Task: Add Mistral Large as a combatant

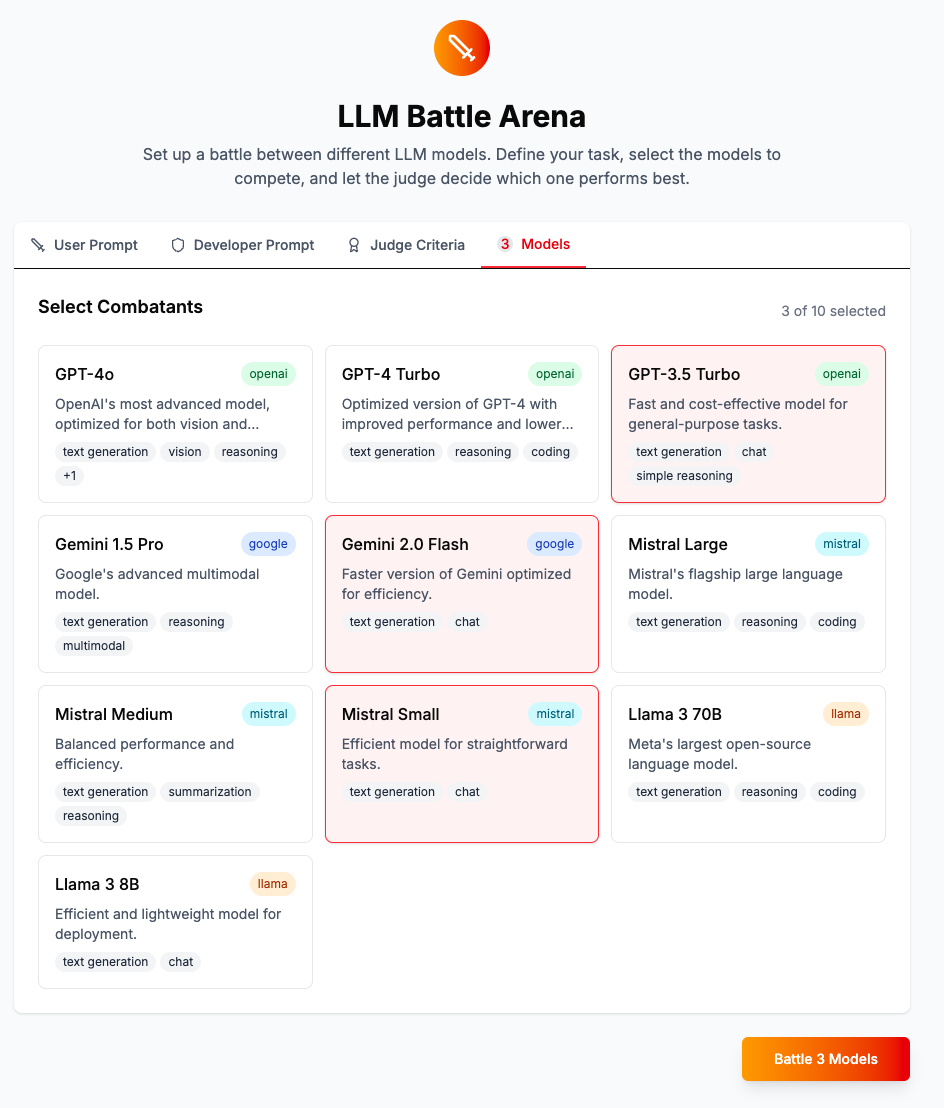Action: tap(748, 593)
